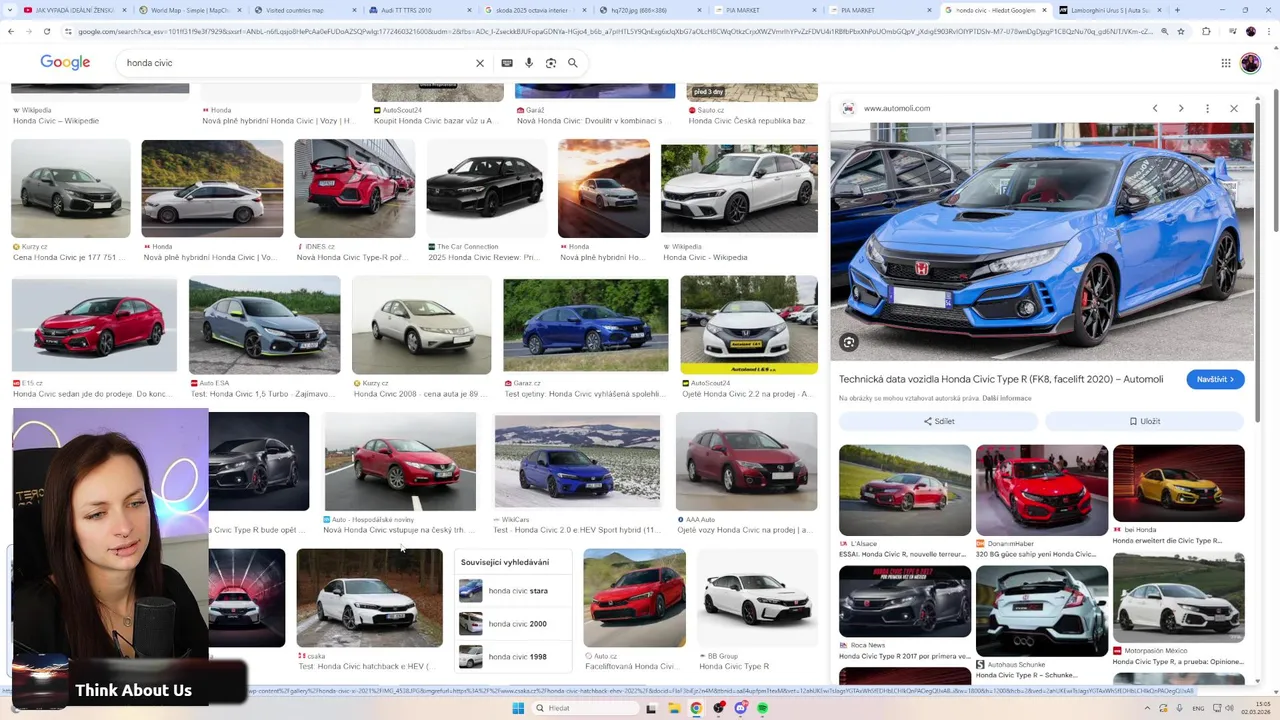Open the WikiCars blue Civic HEV result
This screenshot has width=1280, height=720.
click(x=577, y=461)
